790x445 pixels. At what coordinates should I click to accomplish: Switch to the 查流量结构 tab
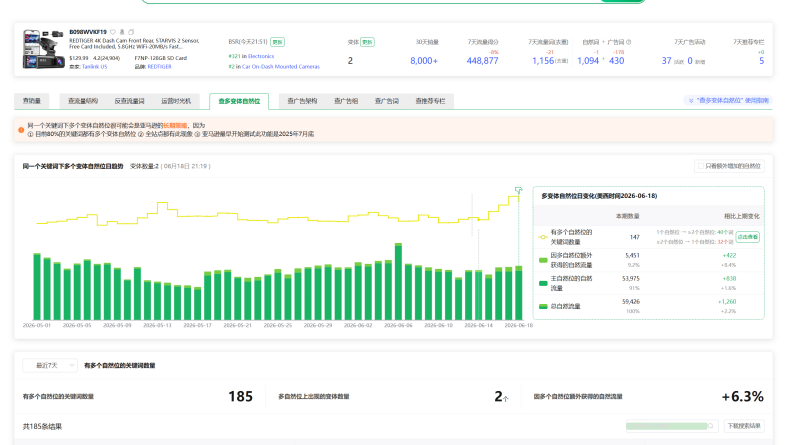pyautogui.click(x=83, y=101)
